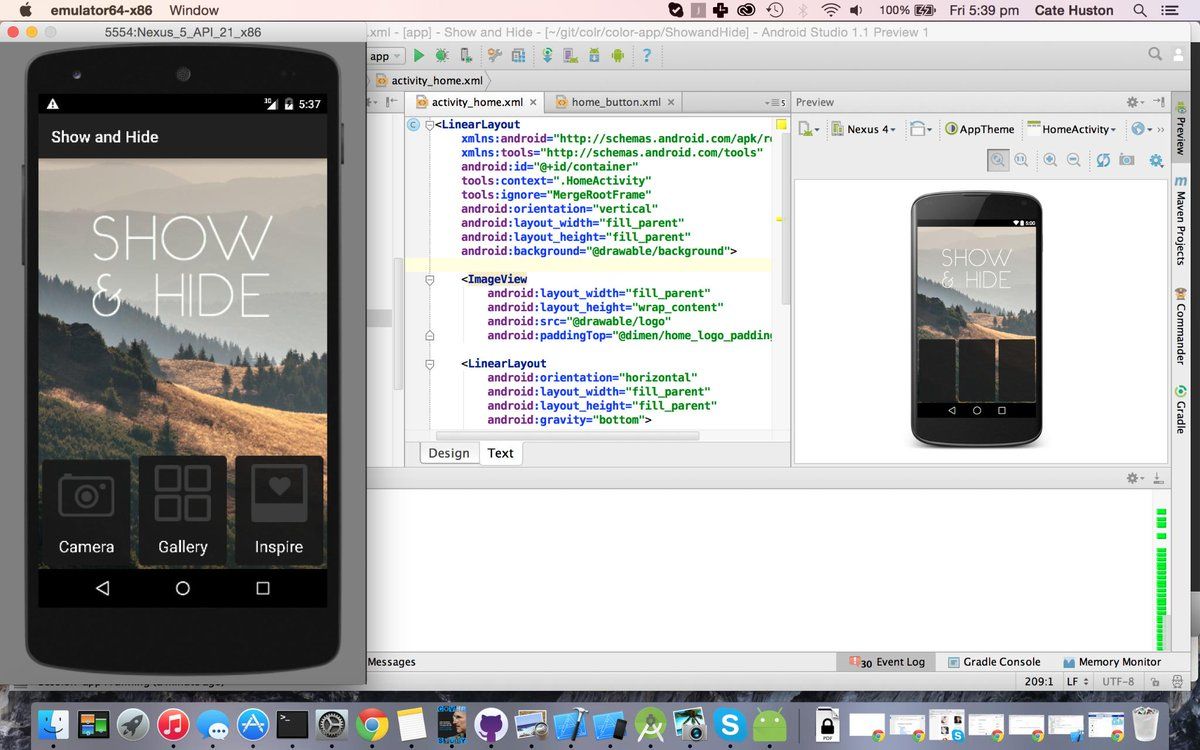Screen dimensions: 1200x750
Task: Switch to the home_button.xml tab
Action: [613, 101]
